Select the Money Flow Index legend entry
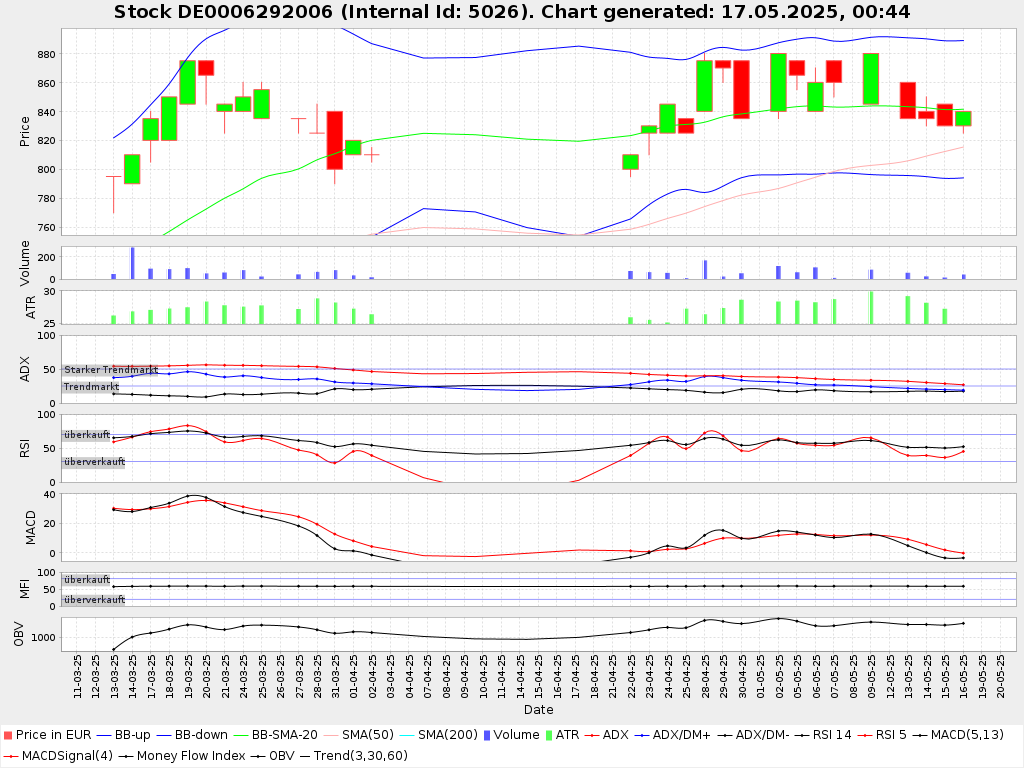The width and height of the screenshot is (1024, 768). (182, 756)
